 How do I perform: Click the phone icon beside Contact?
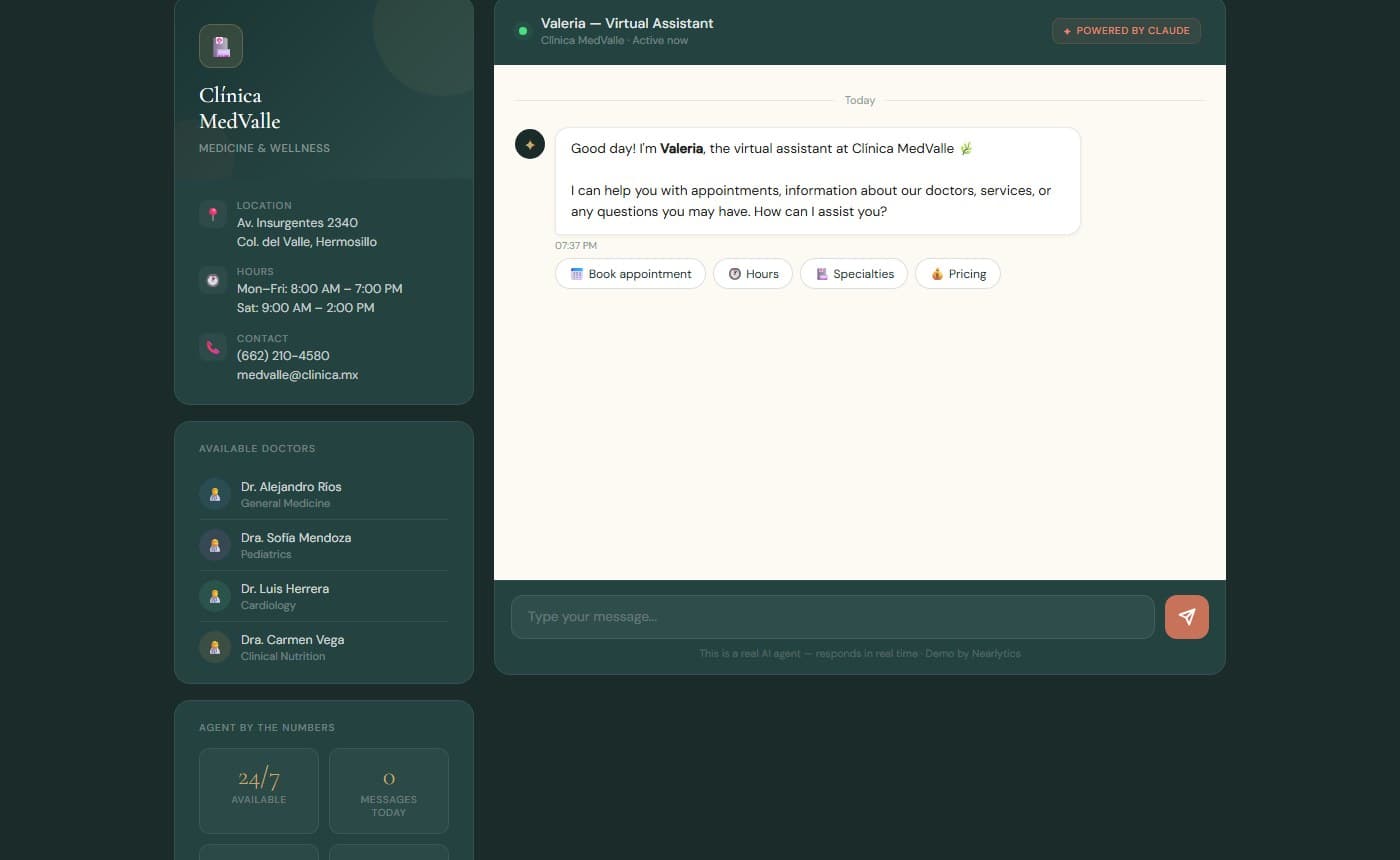pyautogui.click(x=212, y=347)
